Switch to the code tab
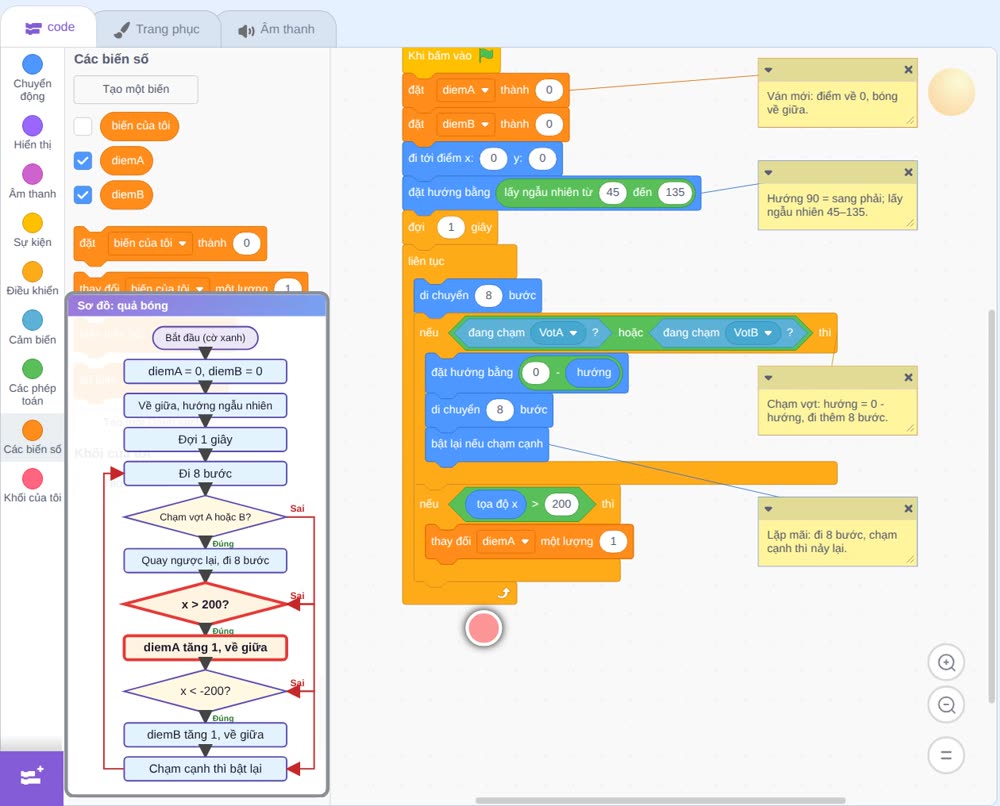Viewport: 1000px width, 806px height. click(x=50, y=27)
